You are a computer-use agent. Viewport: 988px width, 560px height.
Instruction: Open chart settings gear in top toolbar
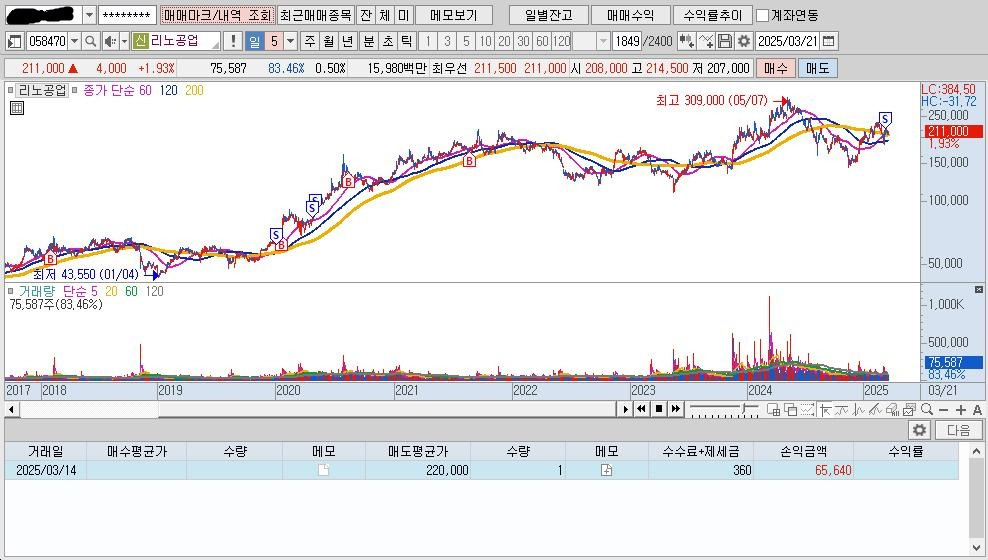[743, 41]
